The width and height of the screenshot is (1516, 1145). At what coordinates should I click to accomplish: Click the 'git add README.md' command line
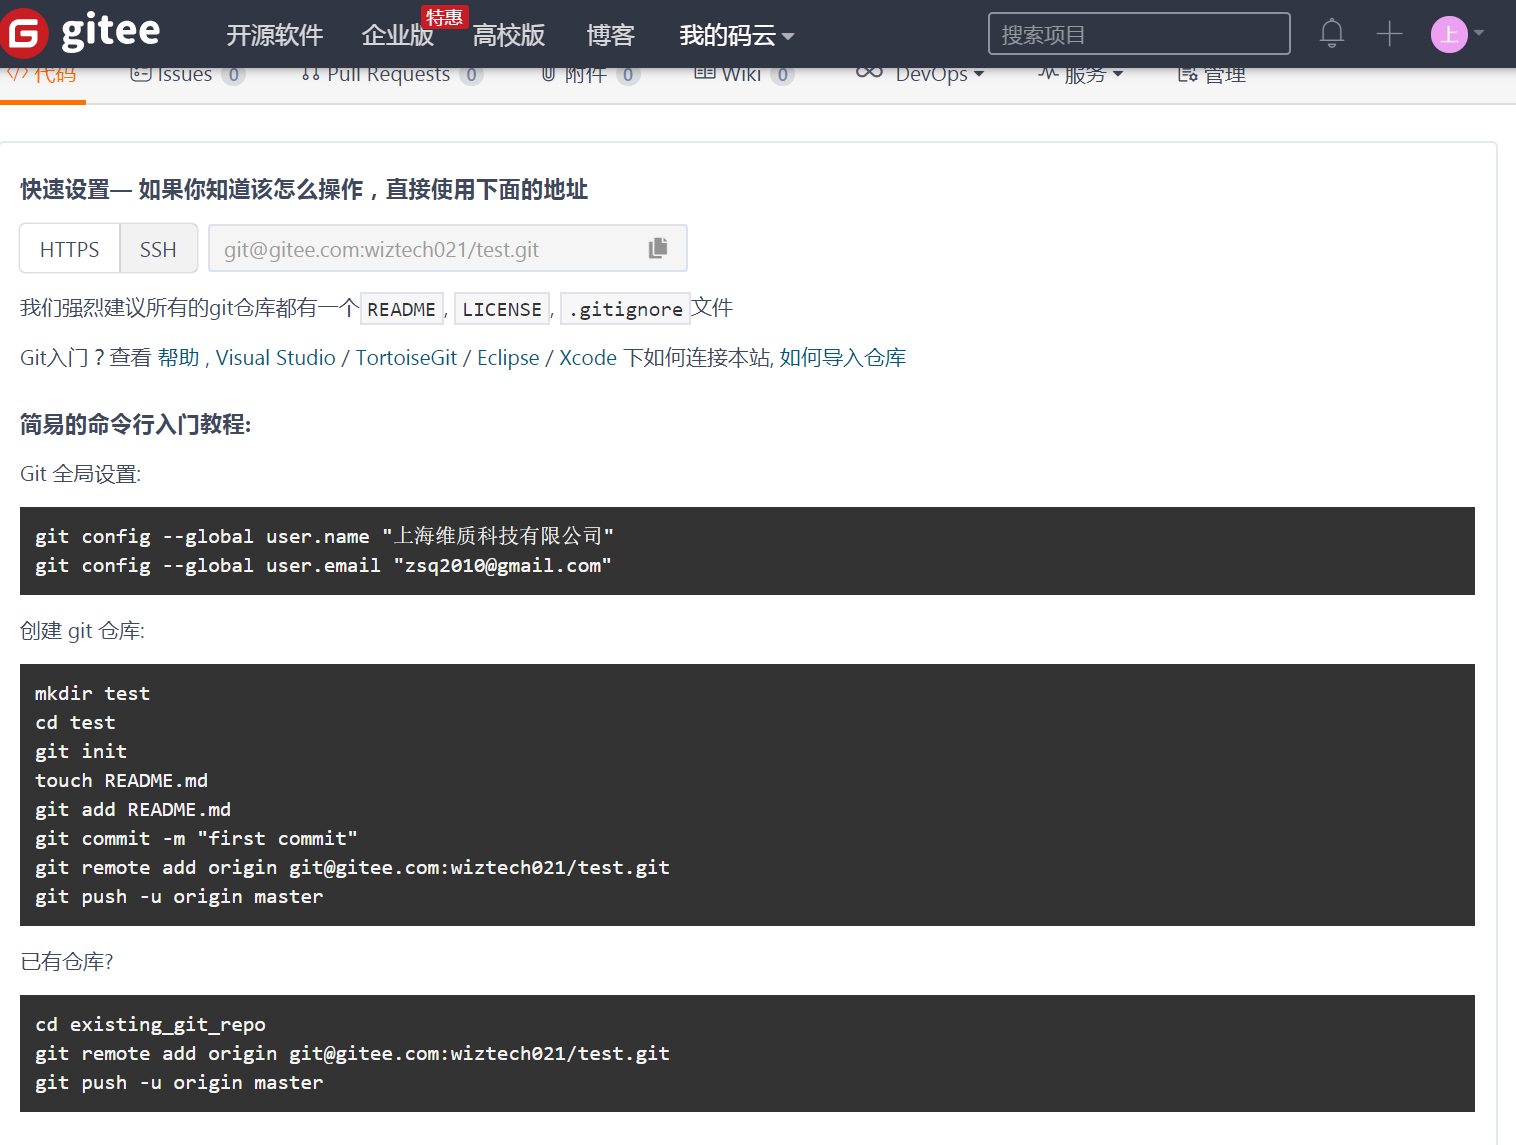tap(133, 810)
